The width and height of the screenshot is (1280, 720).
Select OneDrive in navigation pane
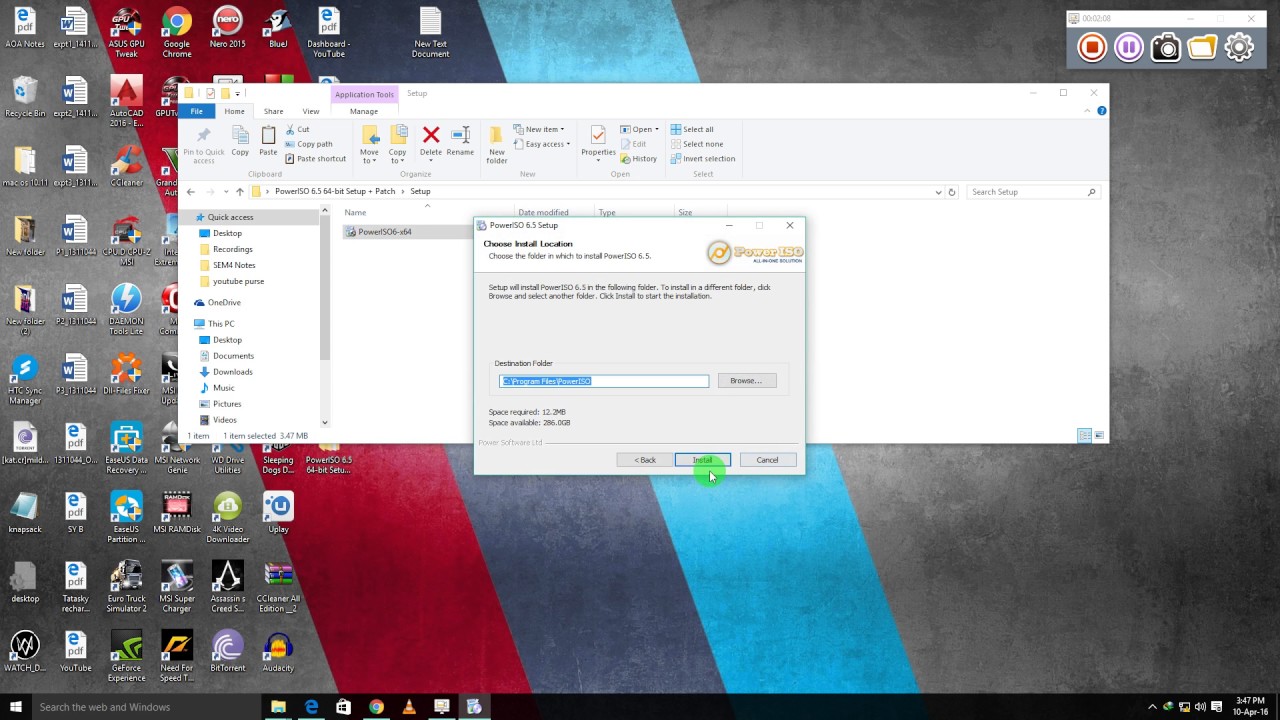(x=224, y=302)
